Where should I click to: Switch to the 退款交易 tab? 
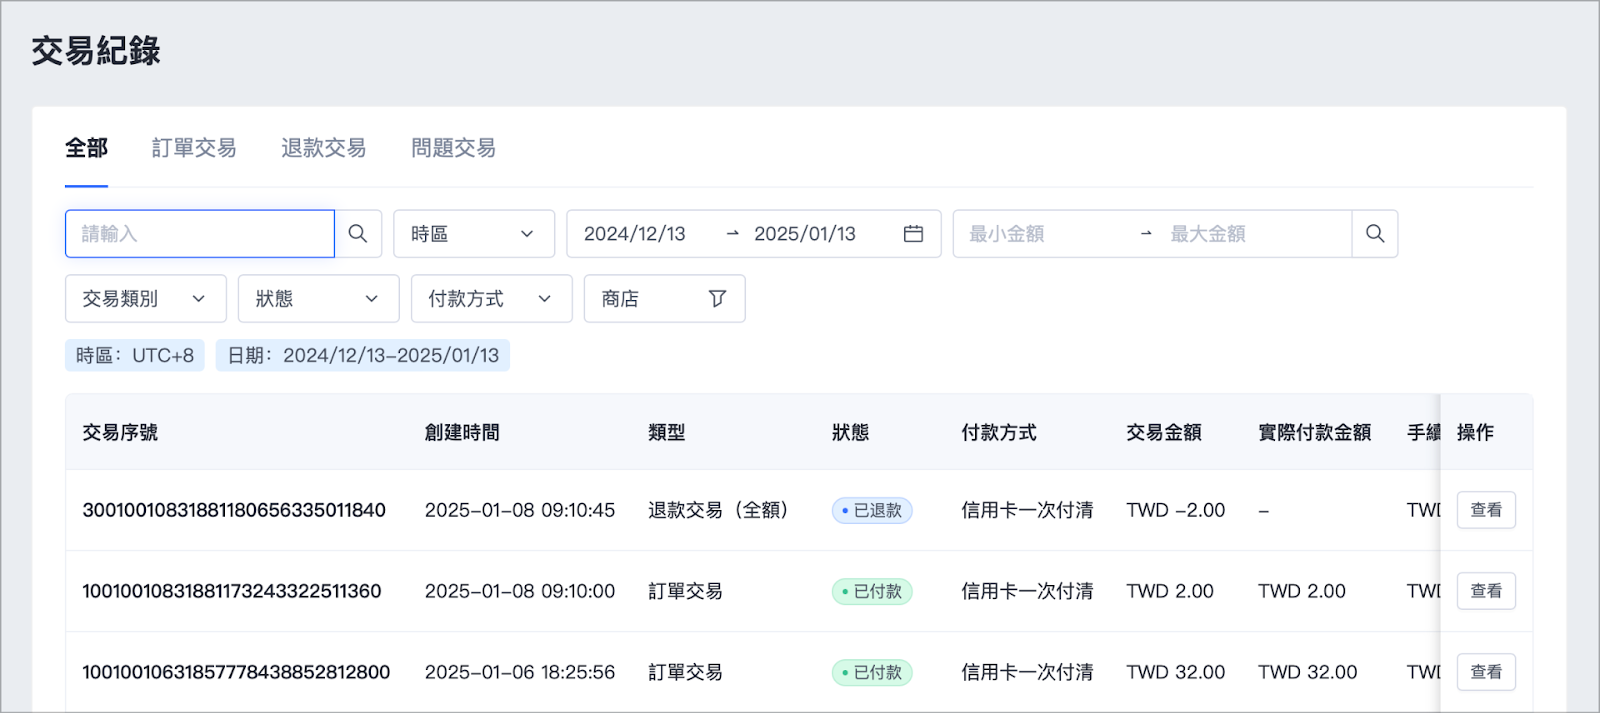point(324,148)
